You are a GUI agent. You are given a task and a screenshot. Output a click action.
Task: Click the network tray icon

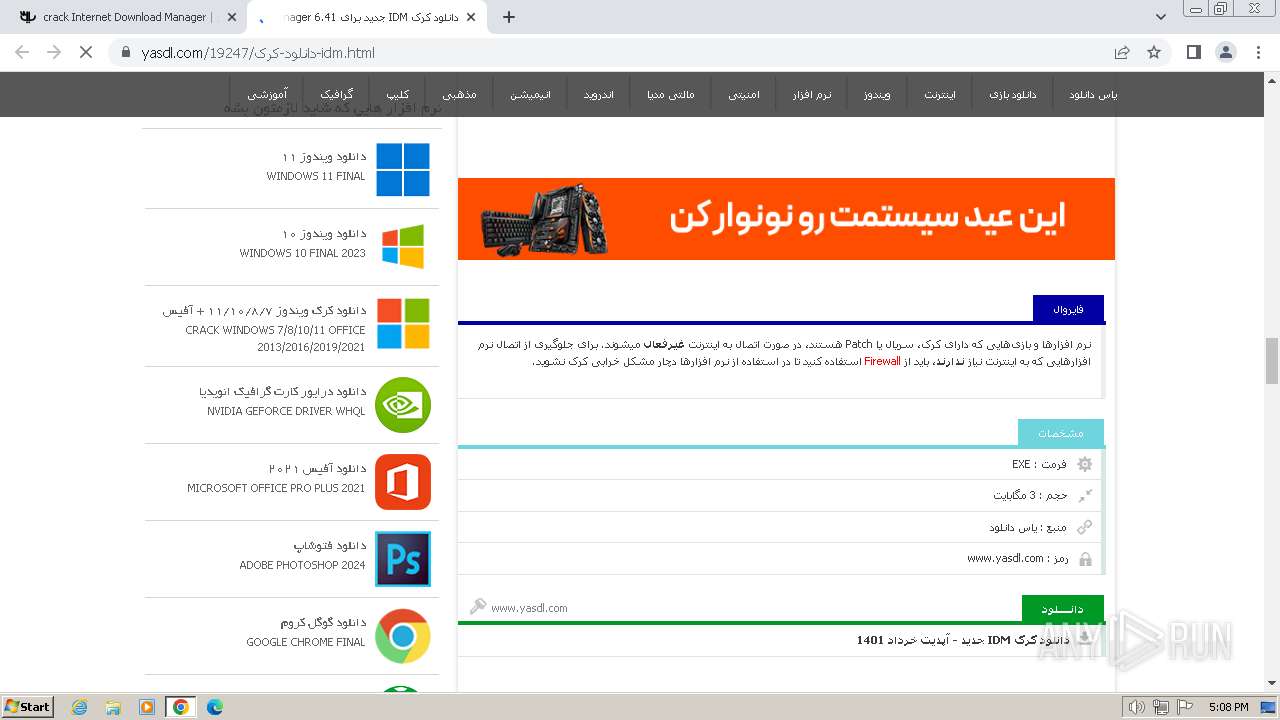1161,707
